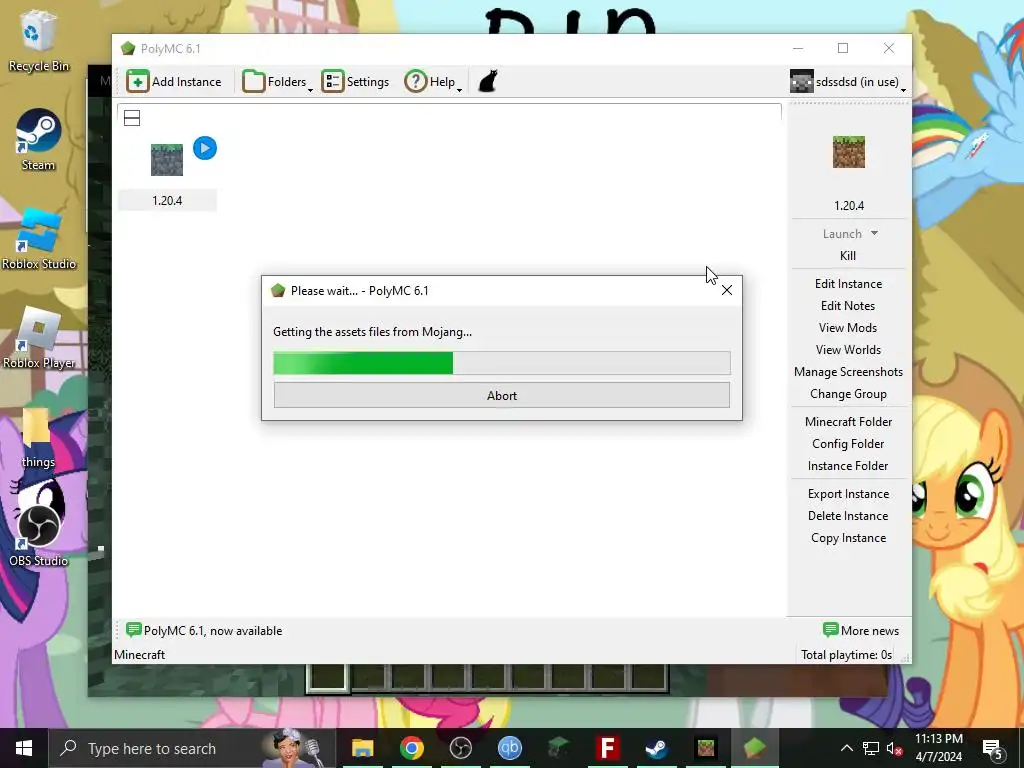This screenshot has width=1024, height=768.
Task: Click View Mods
Action: click(848, 328)
